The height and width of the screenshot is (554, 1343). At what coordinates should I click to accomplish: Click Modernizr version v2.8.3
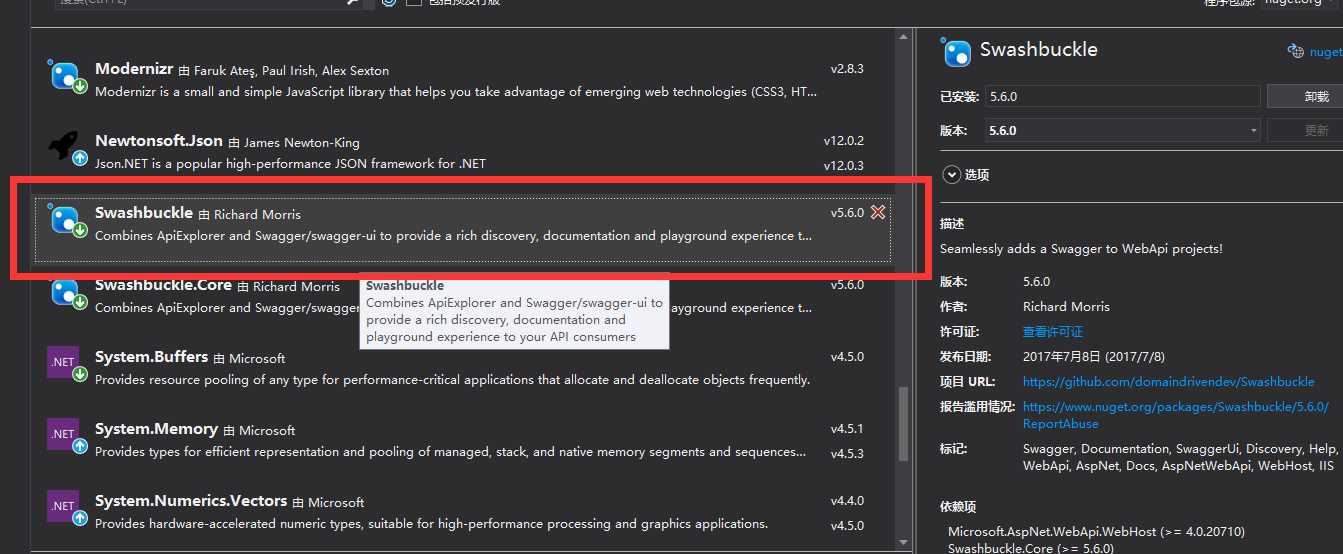pos(847,69)
